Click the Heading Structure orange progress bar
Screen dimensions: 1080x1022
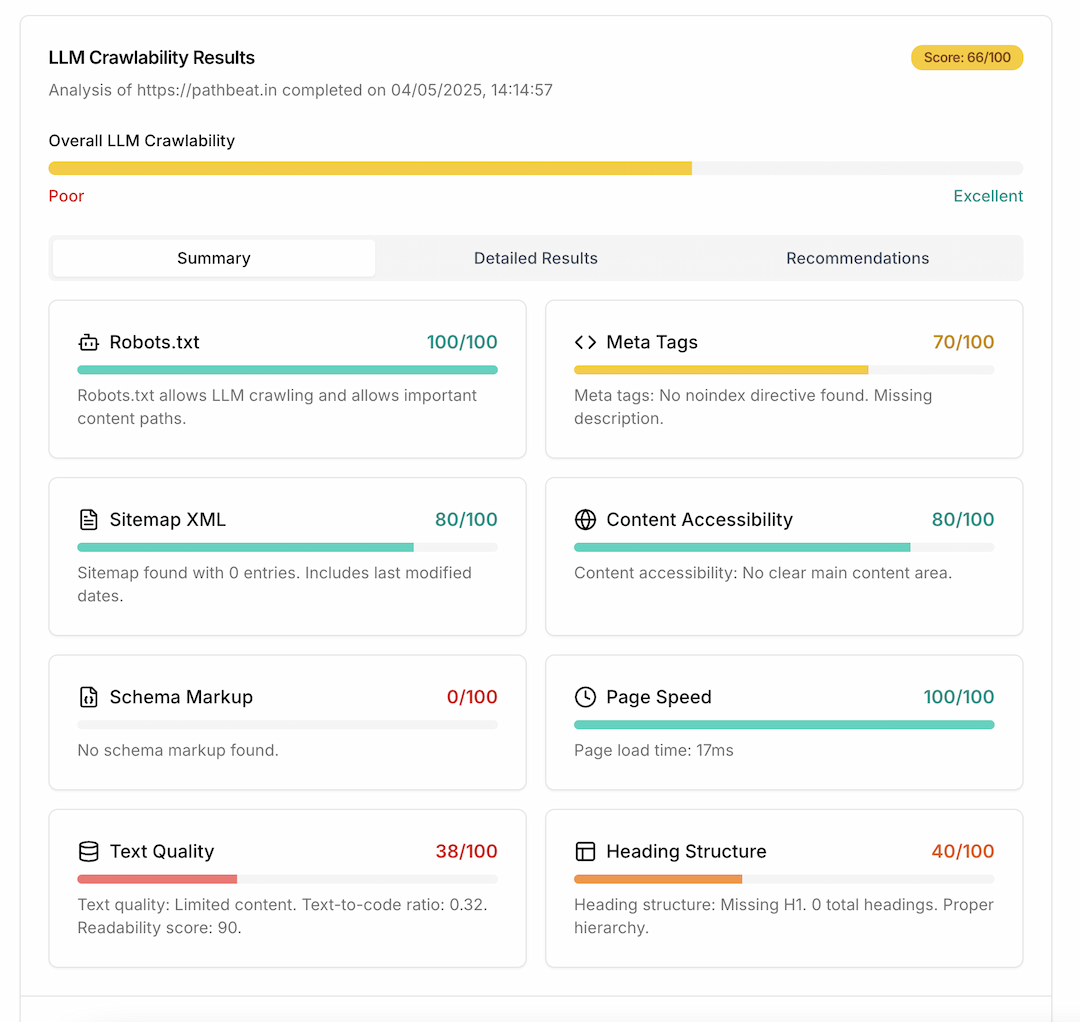(658, 879)
